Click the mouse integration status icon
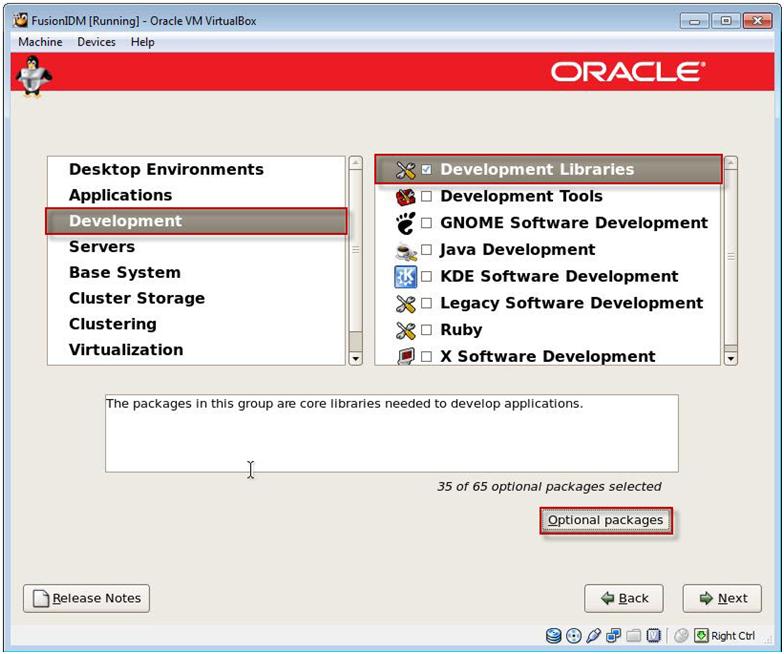This screenshot has width=784, height=654. point(681,636)
